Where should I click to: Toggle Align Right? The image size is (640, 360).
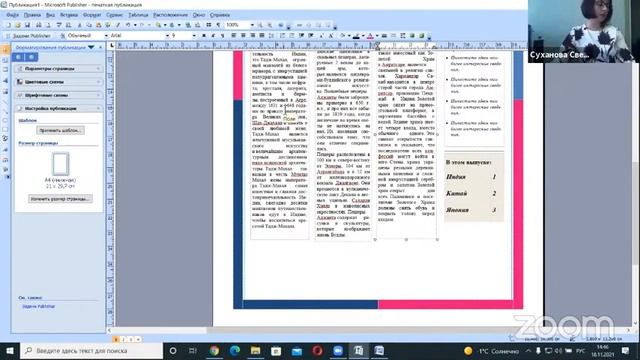(253, 36)
